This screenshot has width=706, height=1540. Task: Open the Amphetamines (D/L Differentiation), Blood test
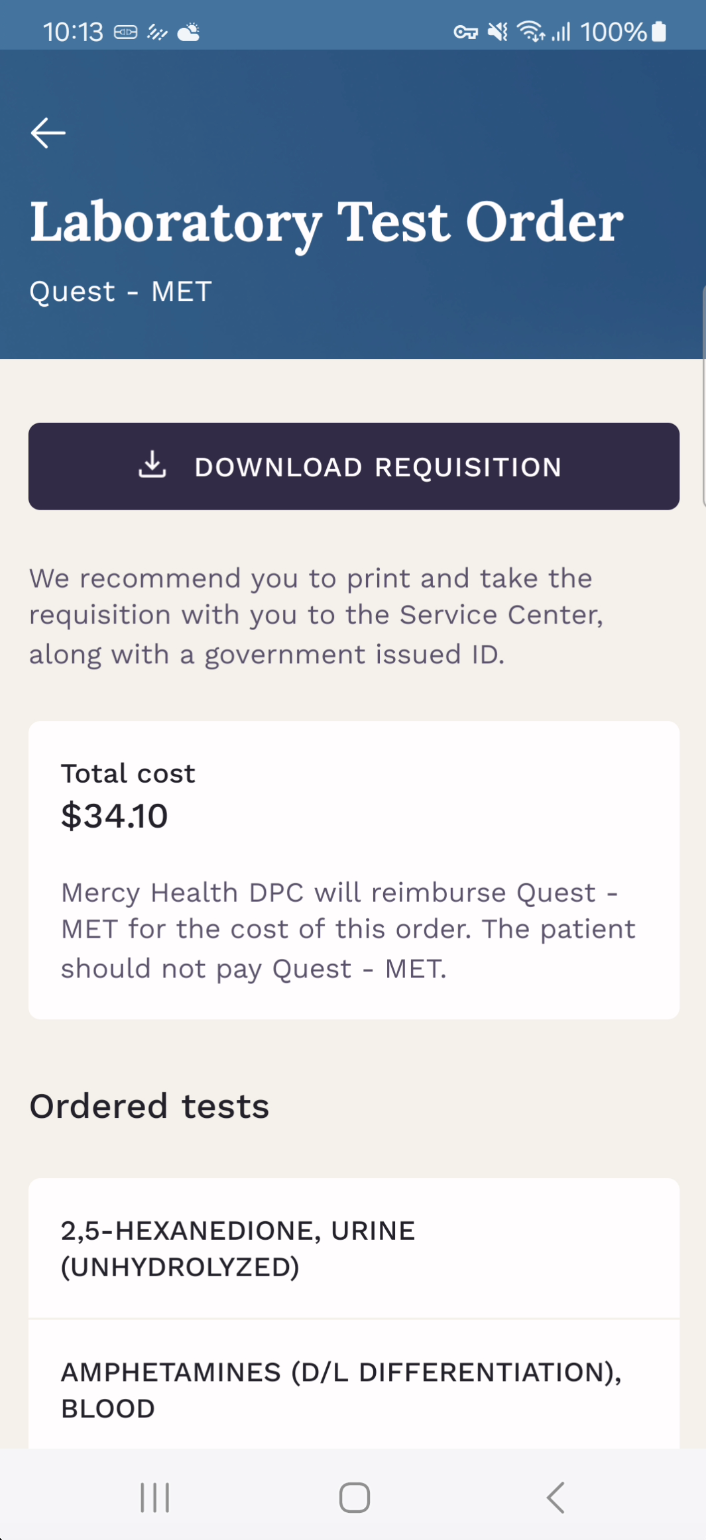coord(354,1389)
